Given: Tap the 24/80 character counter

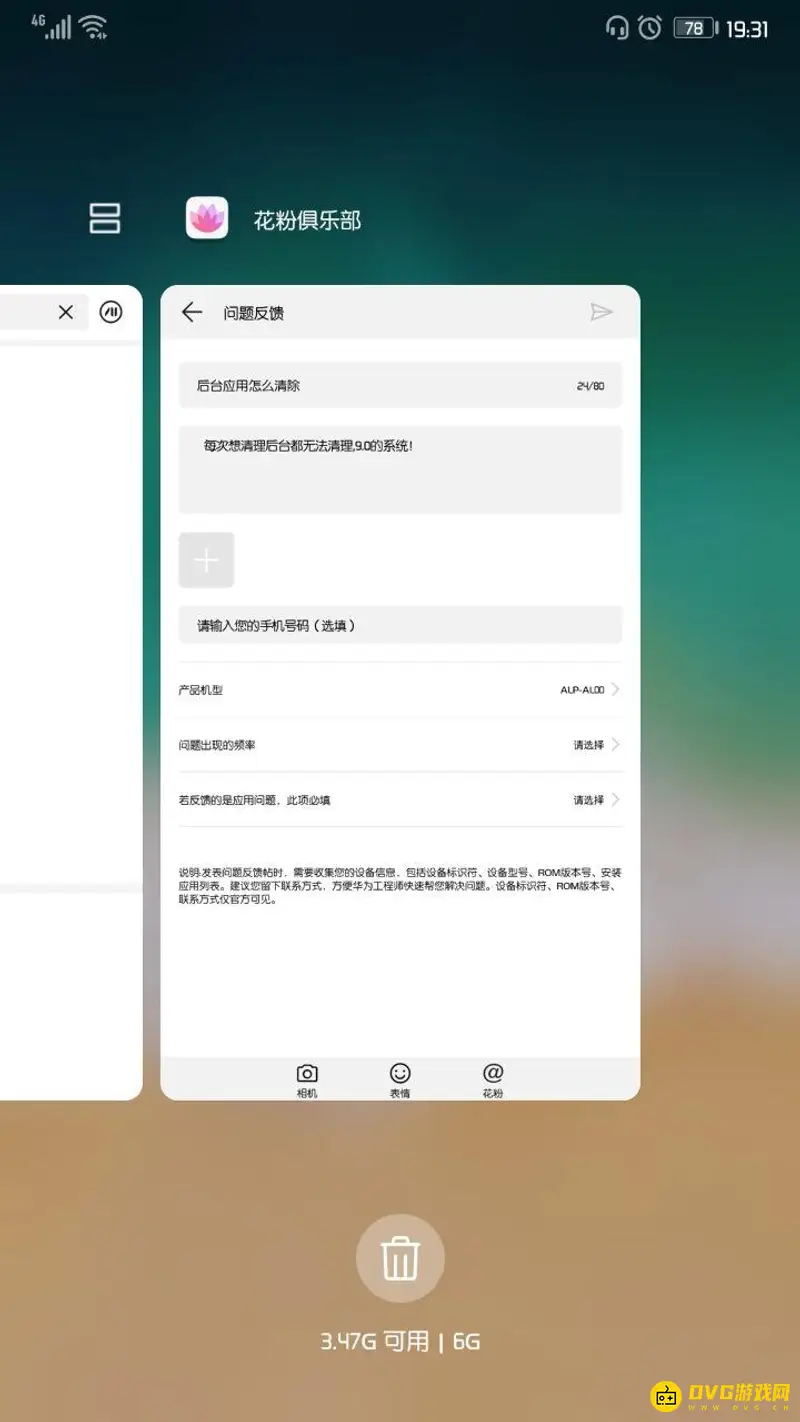Looking at the screenshot, I should coord(590,386).
